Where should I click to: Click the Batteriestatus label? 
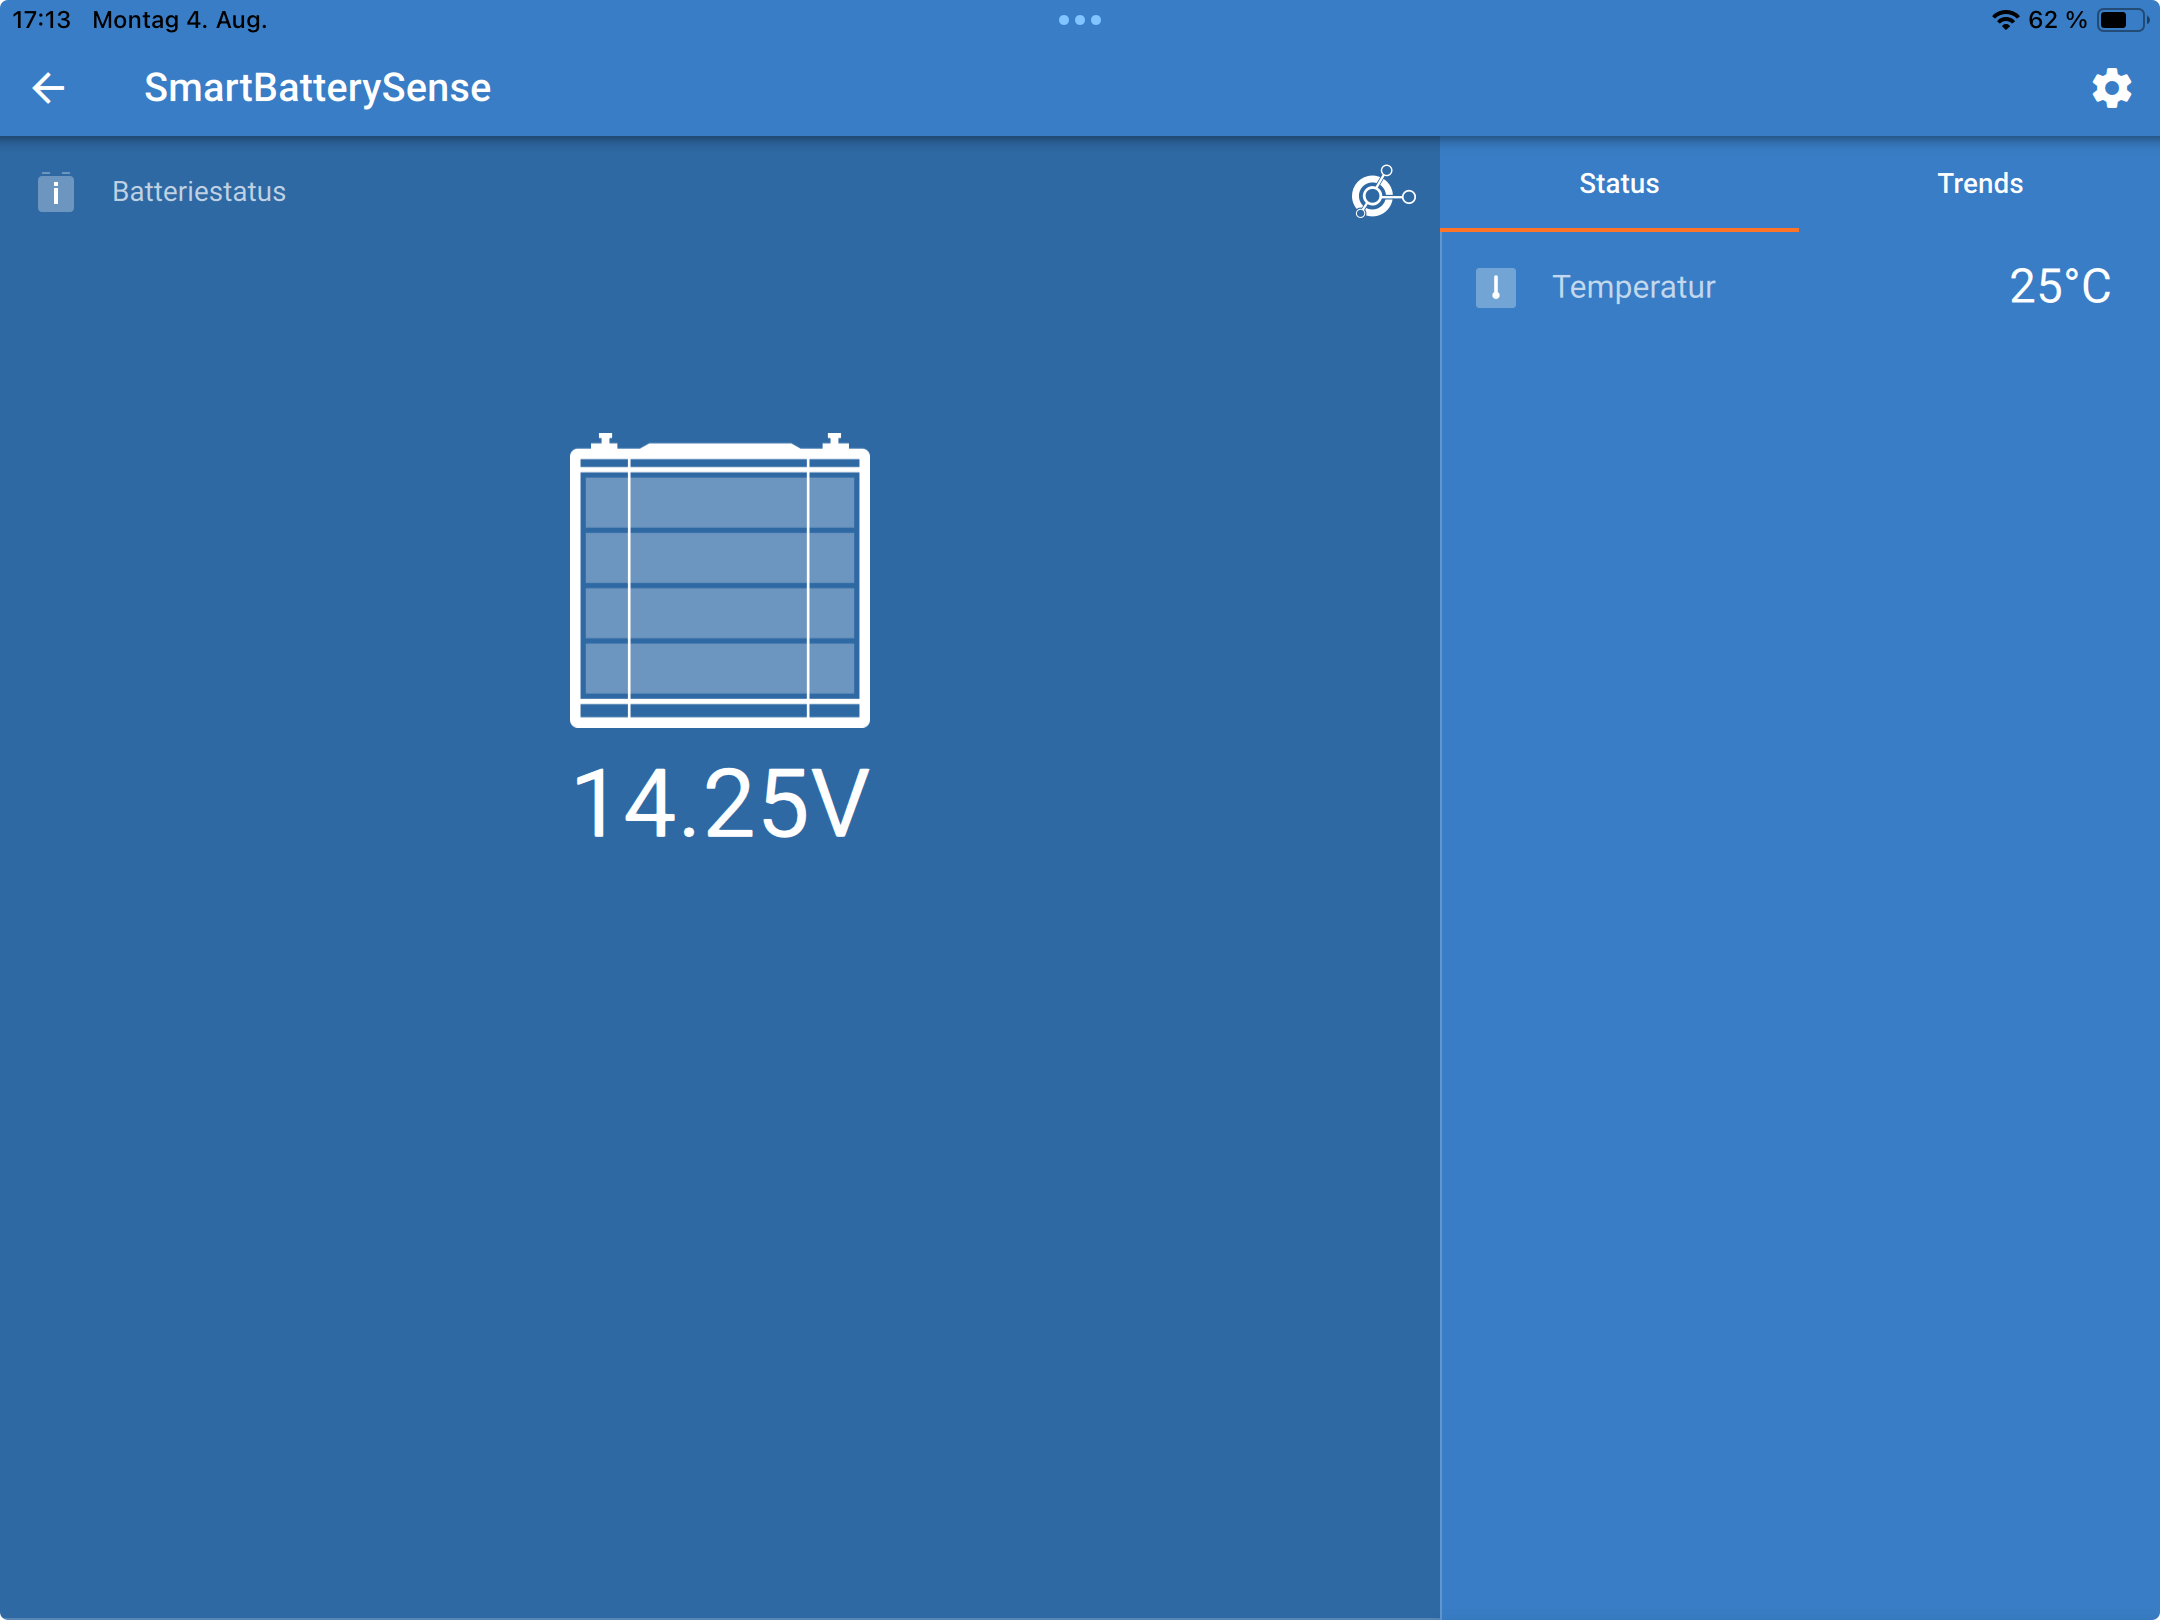(x=199, y=192)
